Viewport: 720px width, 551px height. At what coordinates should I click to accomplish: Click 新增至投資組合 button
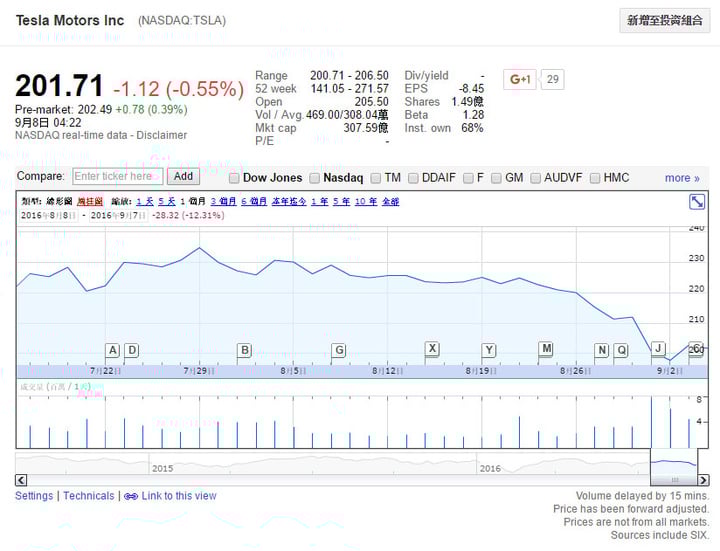tap(664, 21)
